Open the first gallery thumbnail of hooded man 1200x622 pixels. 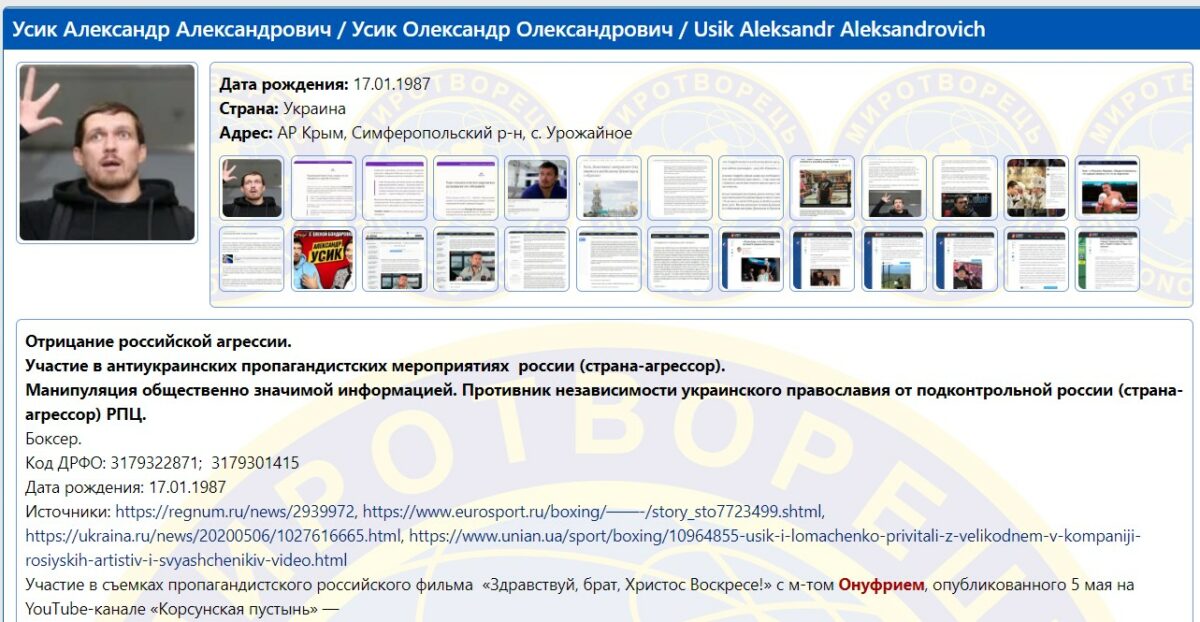click(x=251, y=188)
